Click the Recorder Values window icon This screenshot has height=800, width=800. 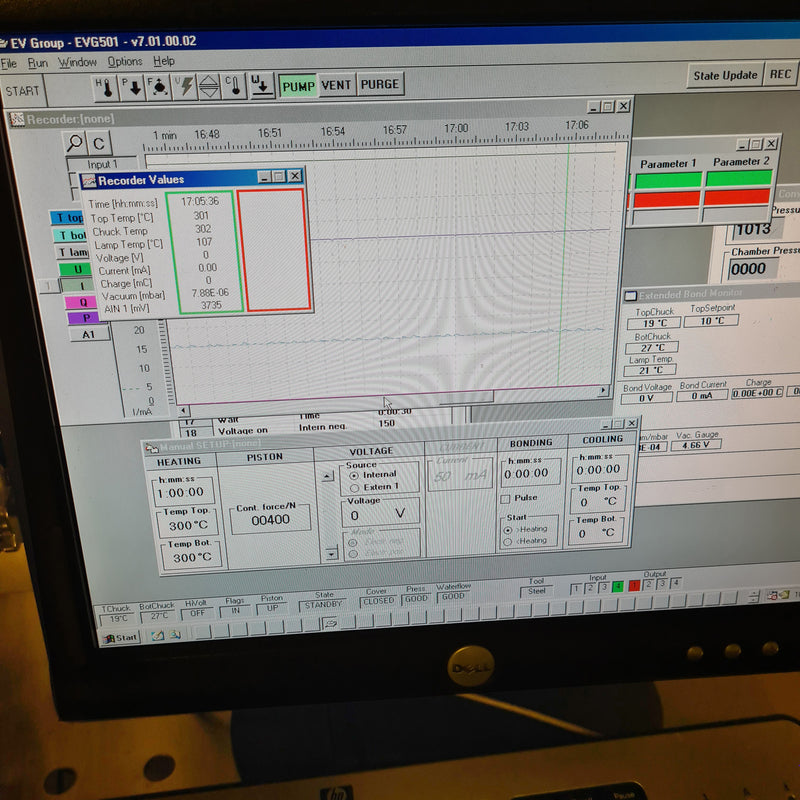(89, 181)
